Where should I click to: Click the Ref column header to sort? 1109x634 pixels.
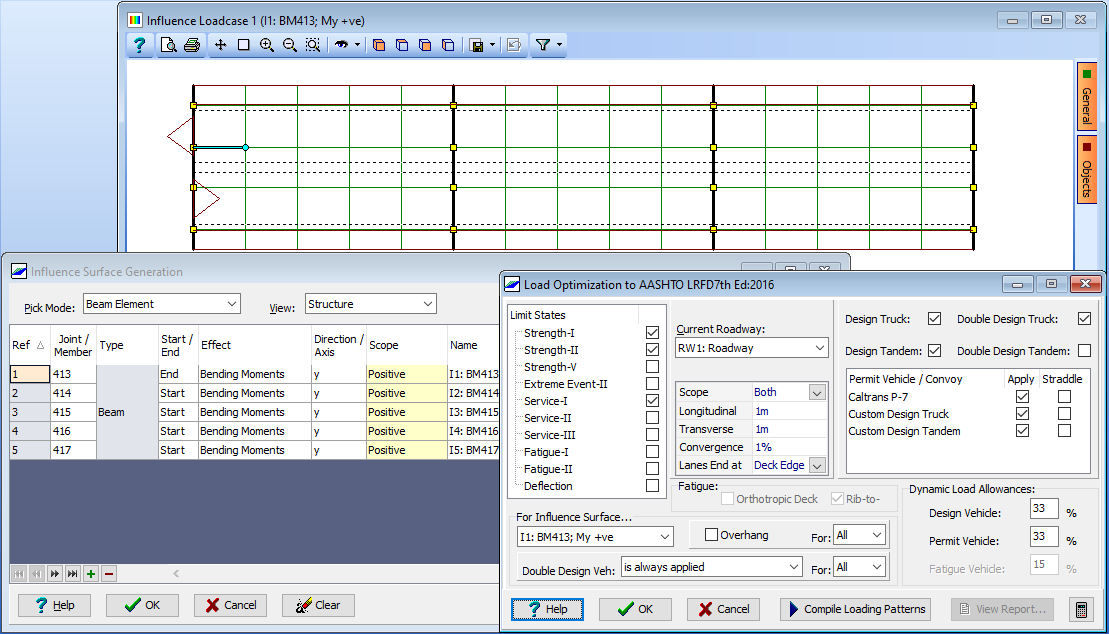(30, 345)
